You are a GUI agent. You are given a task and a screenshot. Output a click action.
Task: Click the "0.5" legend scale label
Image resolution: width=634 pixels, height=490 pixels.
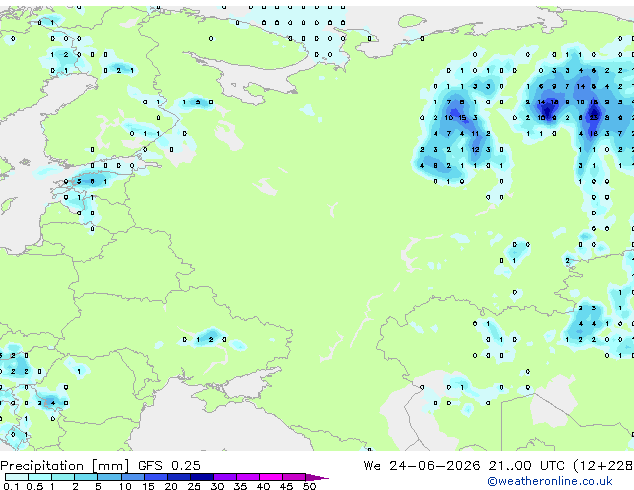35,486
